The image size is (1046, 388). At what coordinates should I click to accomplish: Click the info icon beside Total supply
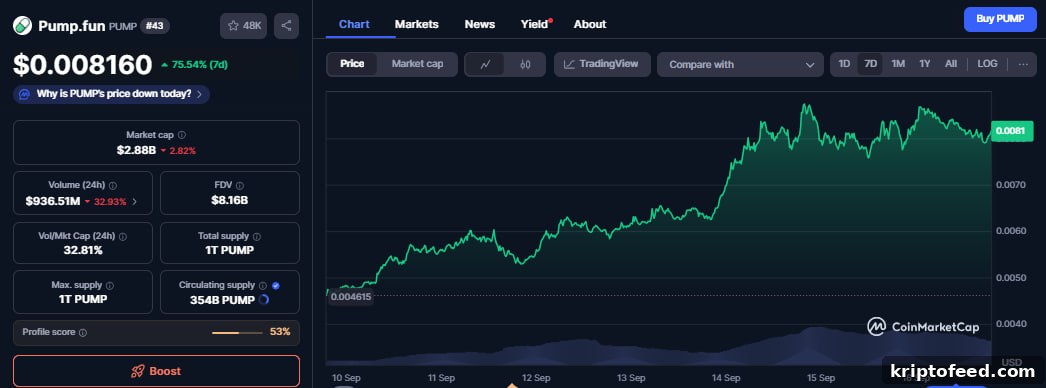pos(257,236)
